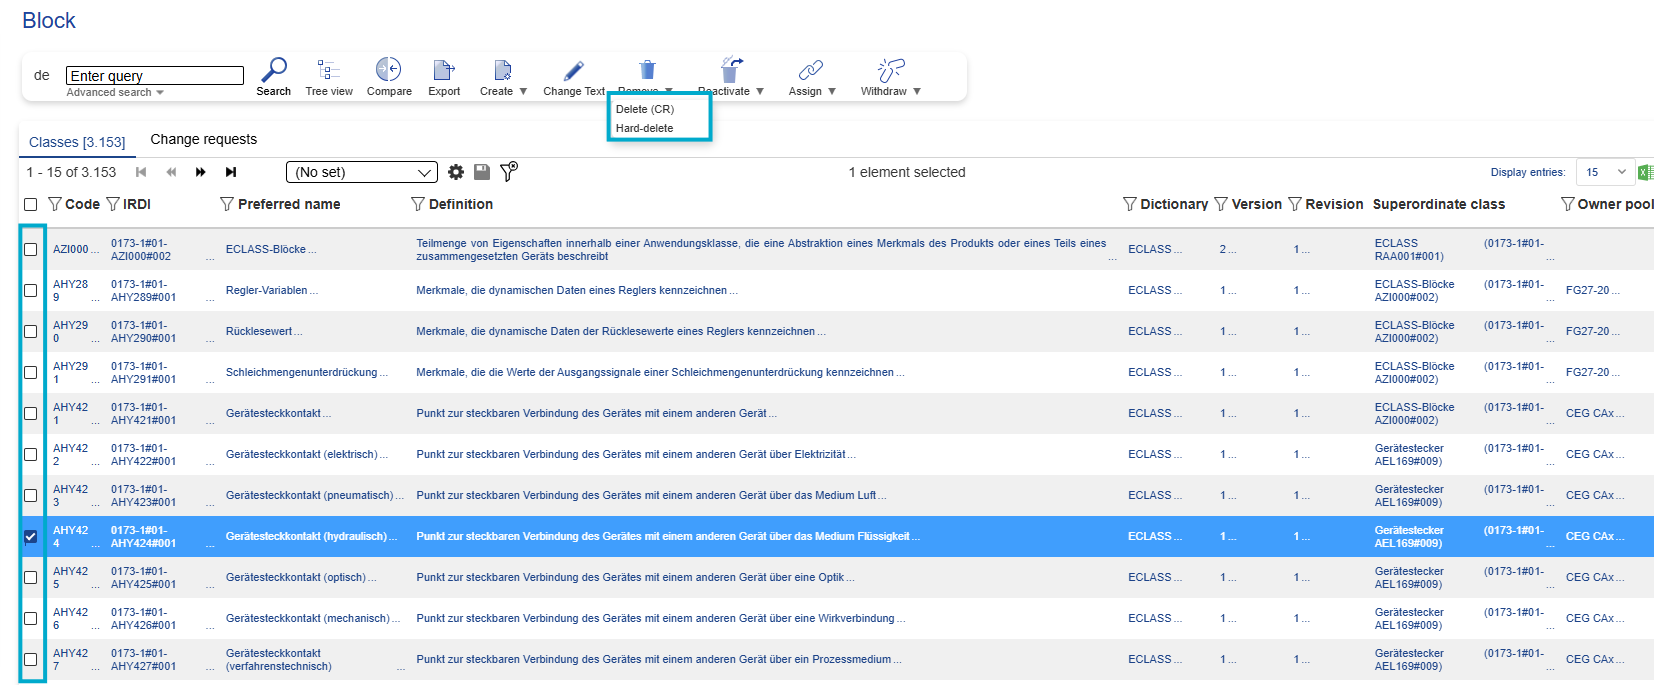Open the Tree view tool

[x=328, y=70]
